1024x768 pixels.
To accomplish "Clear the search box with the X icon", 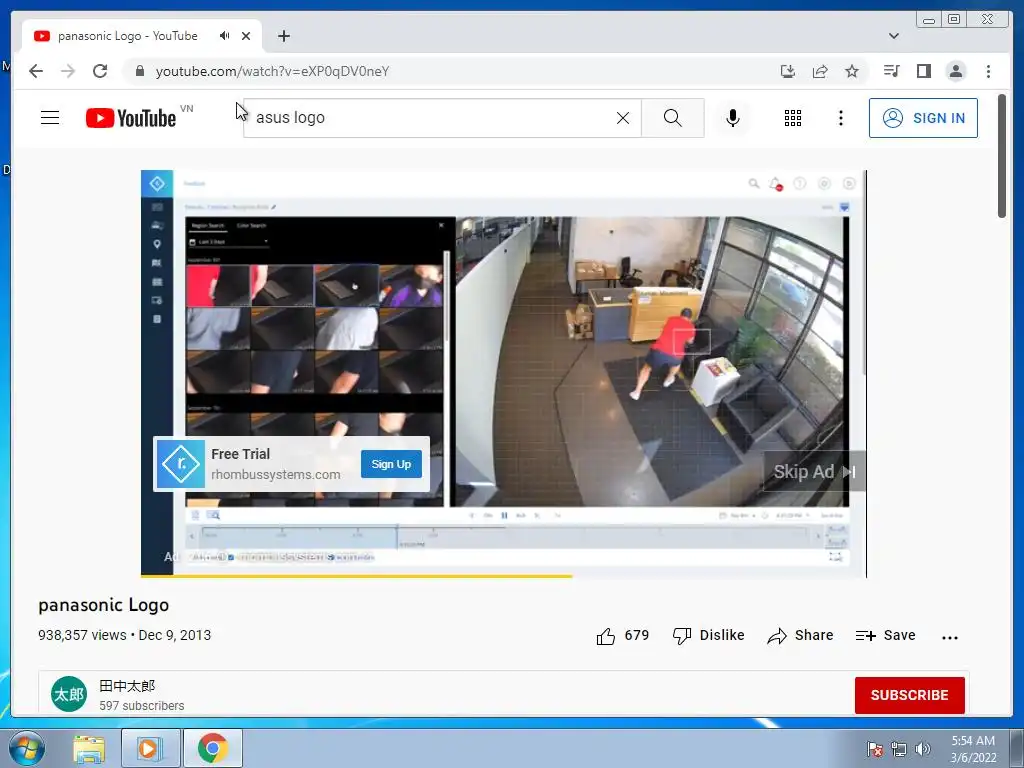I will [x=623, y=118].
